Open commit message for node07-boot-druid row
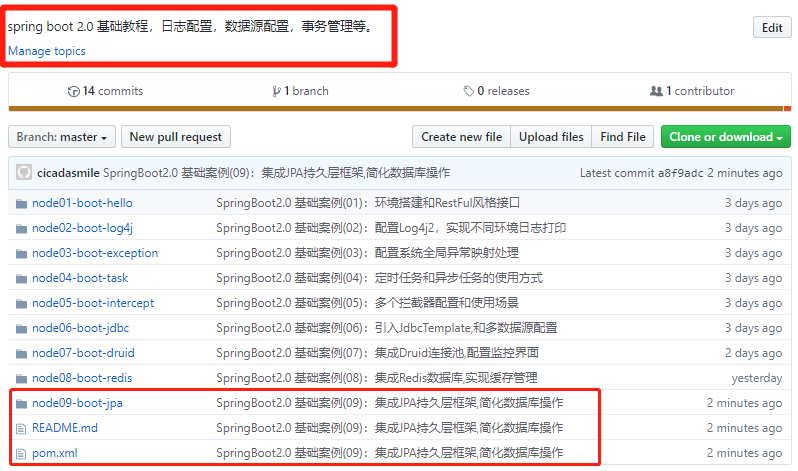Image resolution: width=798 pixels, height=471 pixels. coord(378,353)
